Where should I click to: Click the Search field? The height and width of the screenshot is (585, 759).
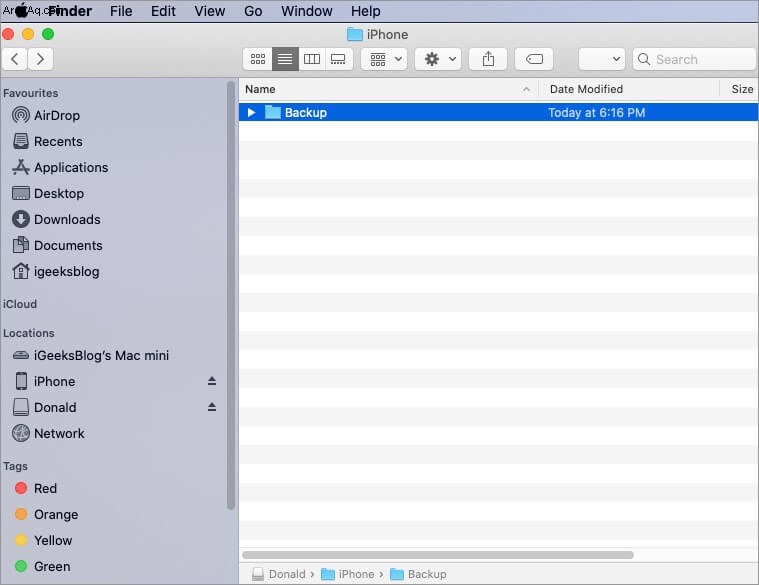694,59
